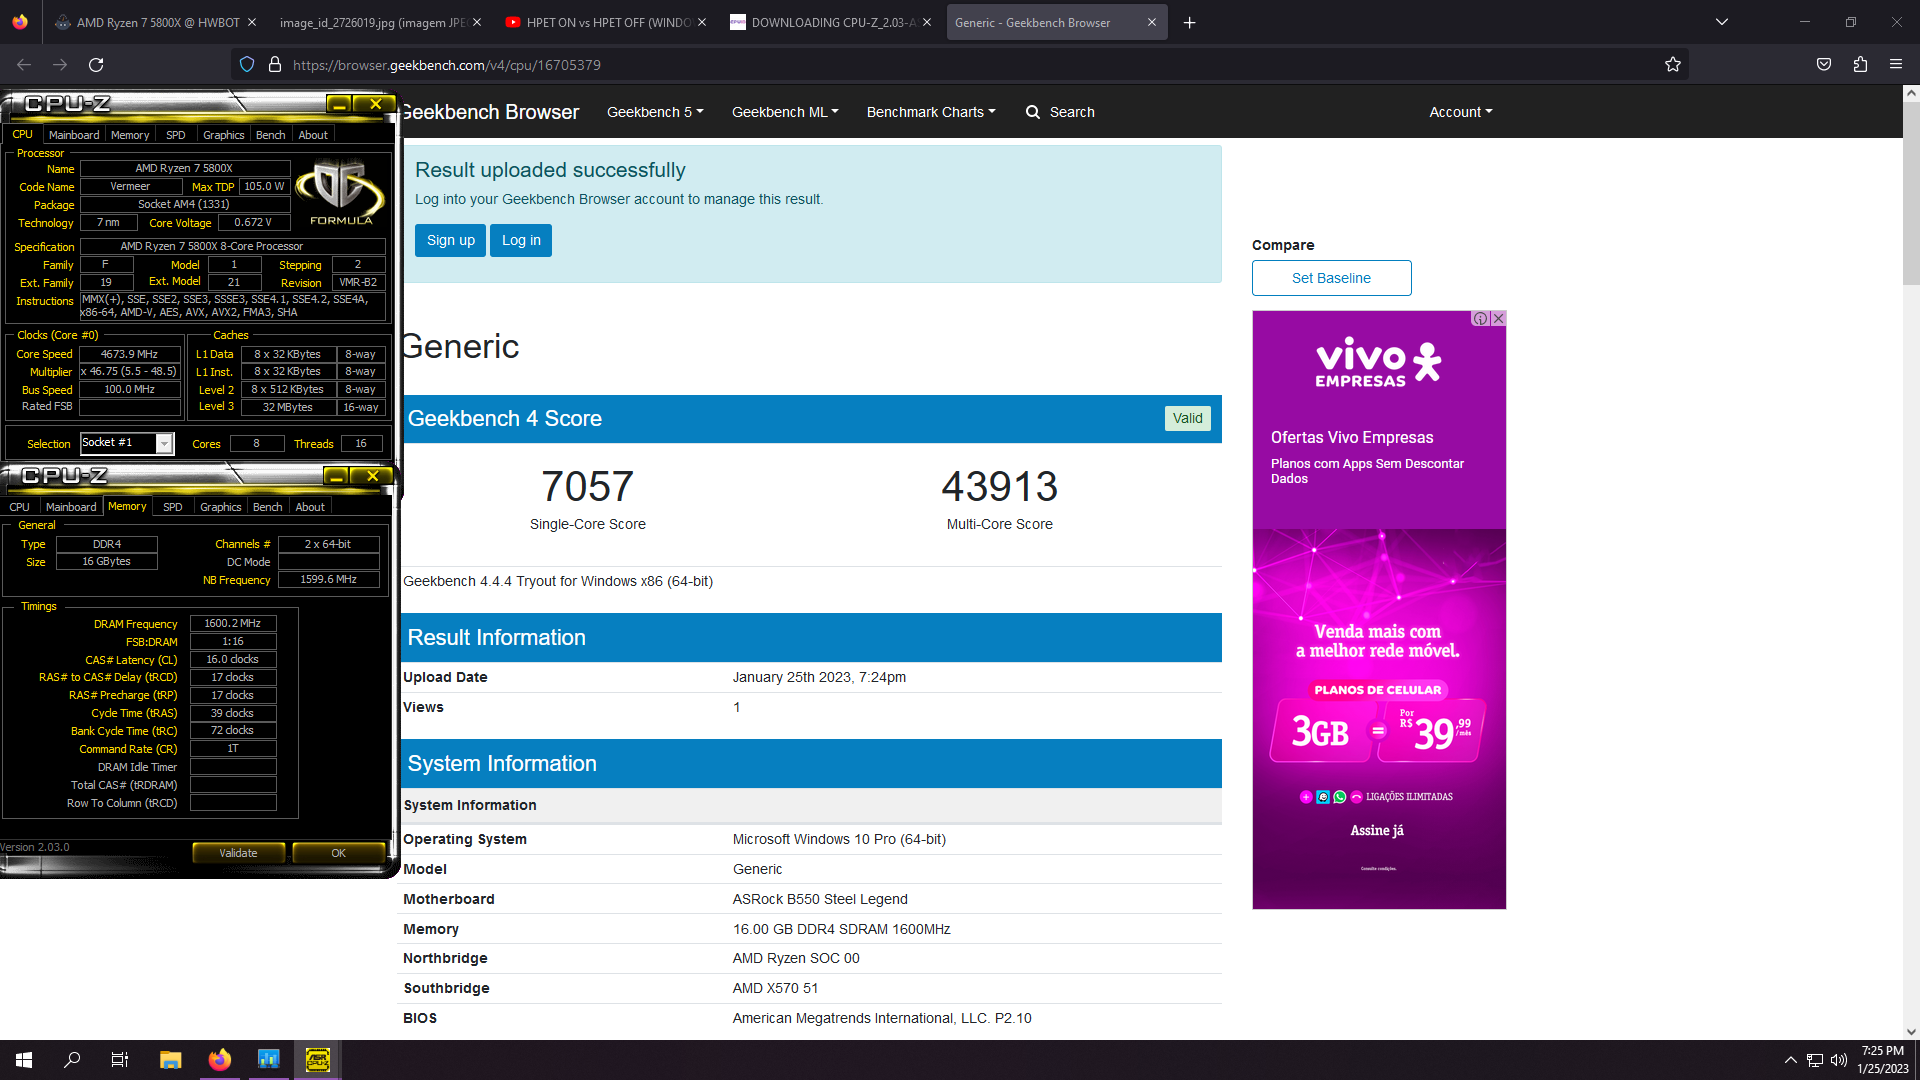Screen dimensions: 1920x1080
Task: Click taskbar clock showing 7:25 PM
Action: click(x=1883, y=1060)
